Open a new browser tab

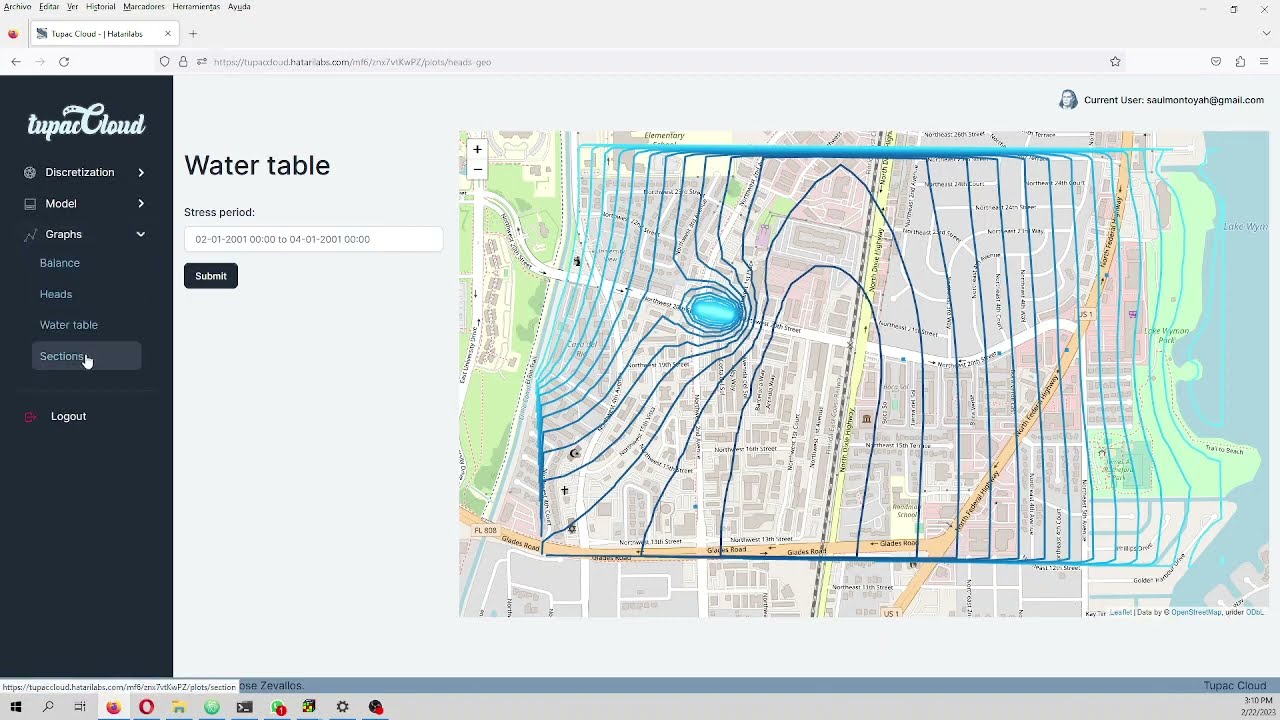(193, 33)
